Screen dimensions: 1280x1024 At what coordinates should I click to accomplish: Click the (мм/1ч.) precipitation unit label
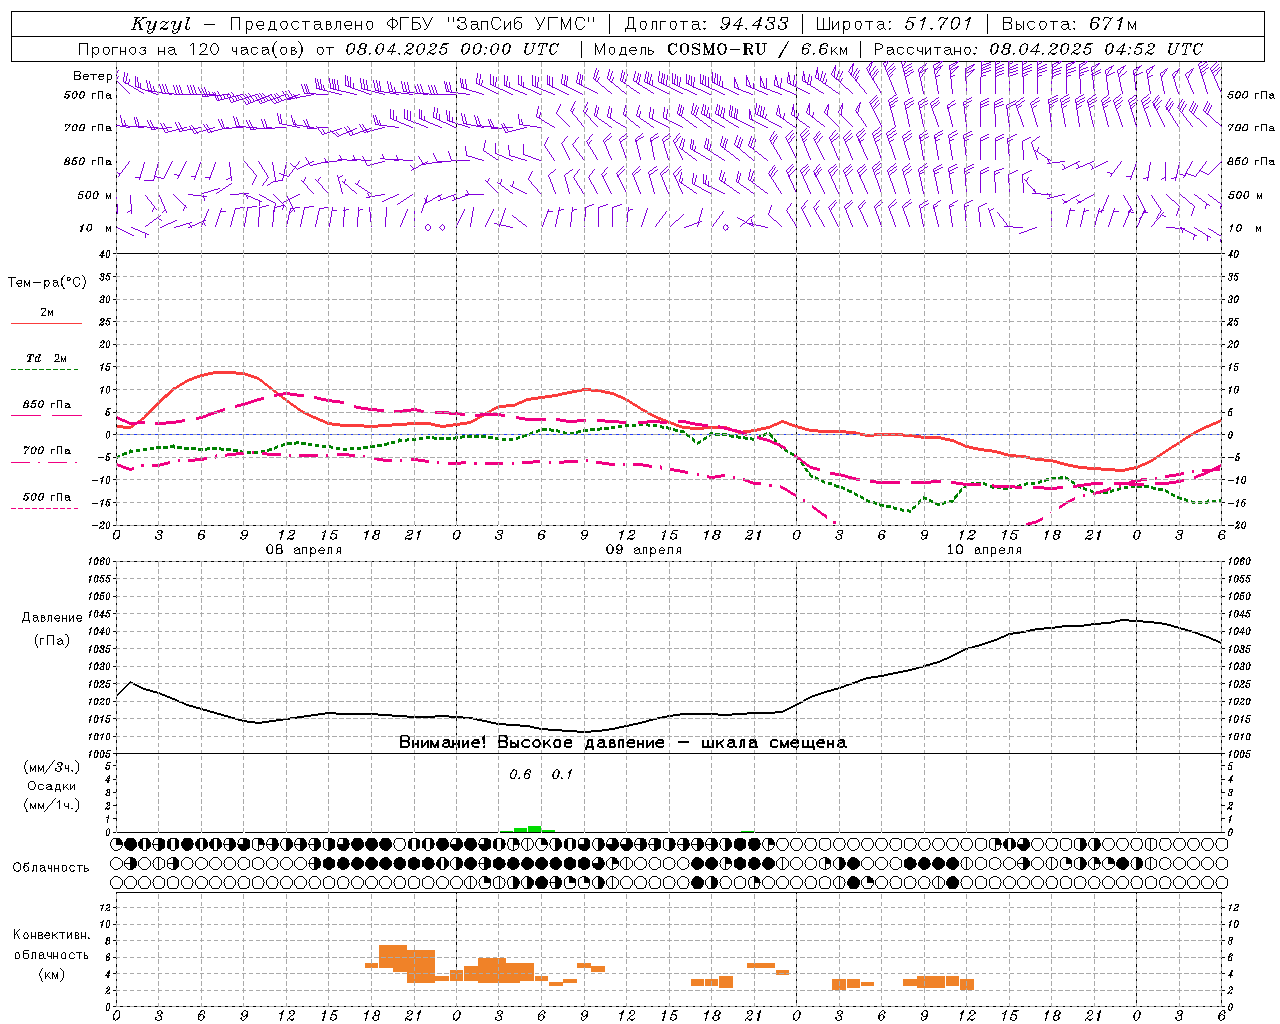(52, 805)
